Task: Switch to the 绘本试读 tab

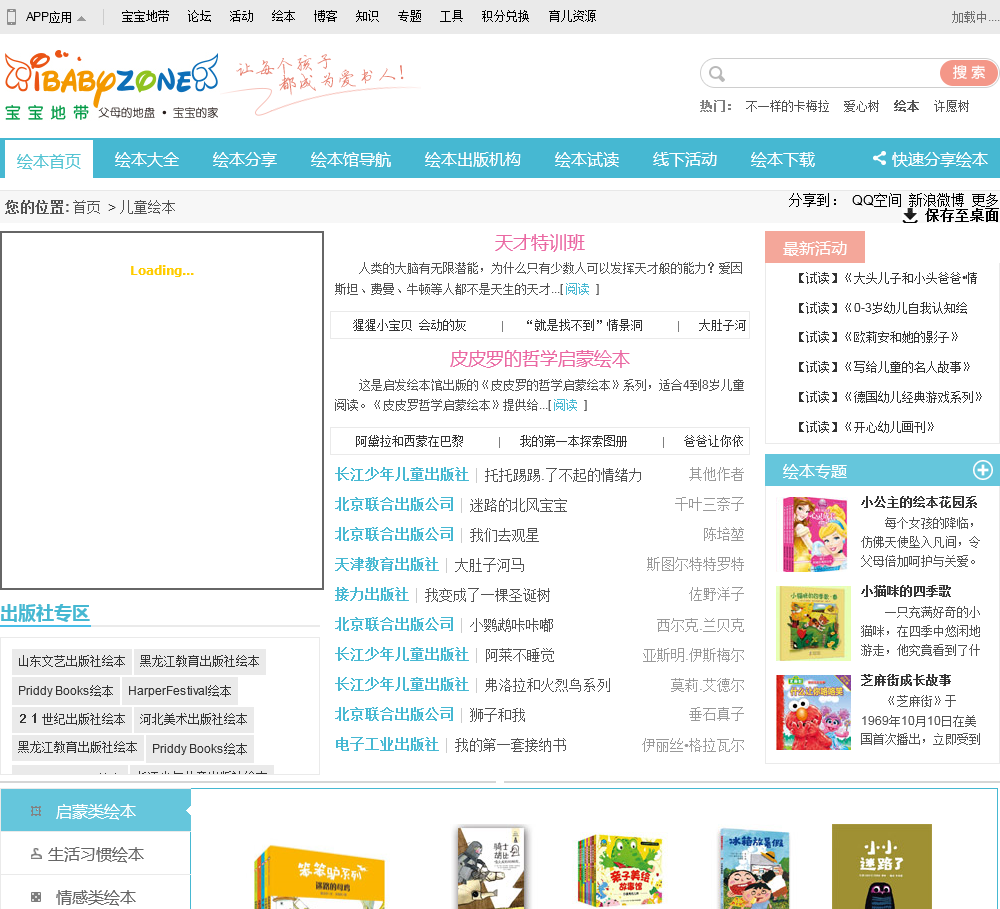Action: pyautogui.click(x=587, y=160)
